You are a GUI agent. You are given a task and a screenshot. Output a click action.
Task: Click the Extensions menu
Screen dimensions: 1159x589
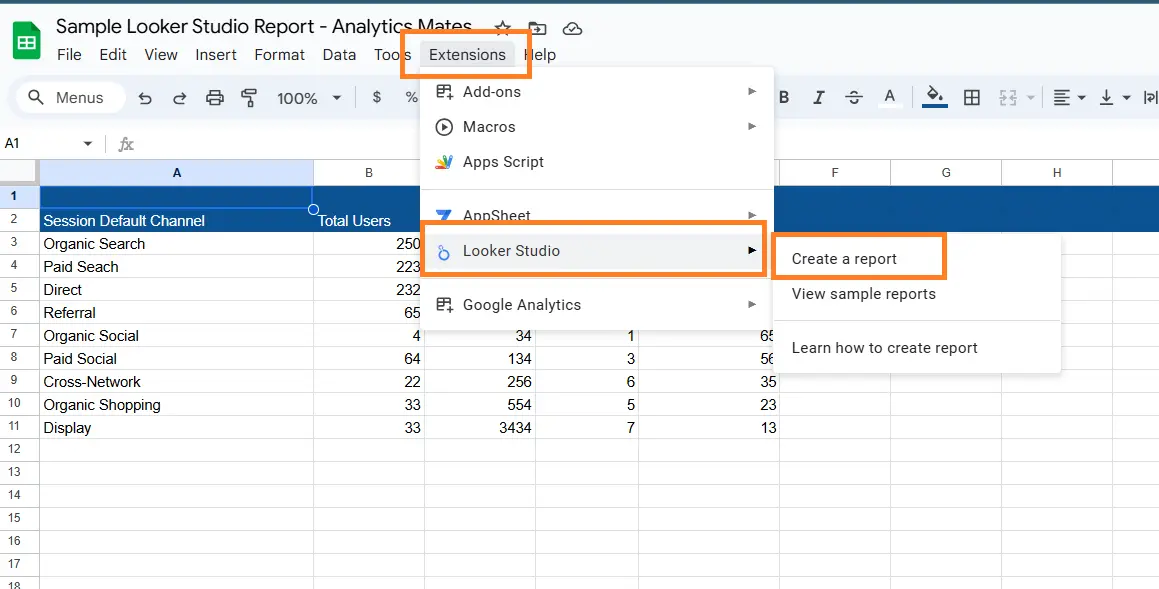pos(467,55)
